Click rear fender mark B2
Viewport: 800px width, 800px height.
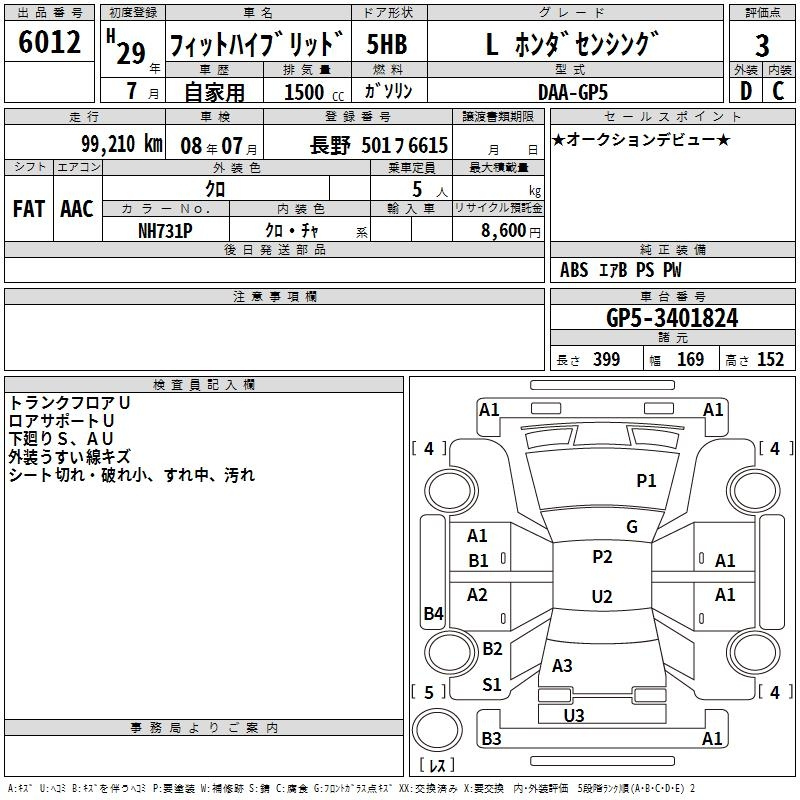tap(492, 649)
